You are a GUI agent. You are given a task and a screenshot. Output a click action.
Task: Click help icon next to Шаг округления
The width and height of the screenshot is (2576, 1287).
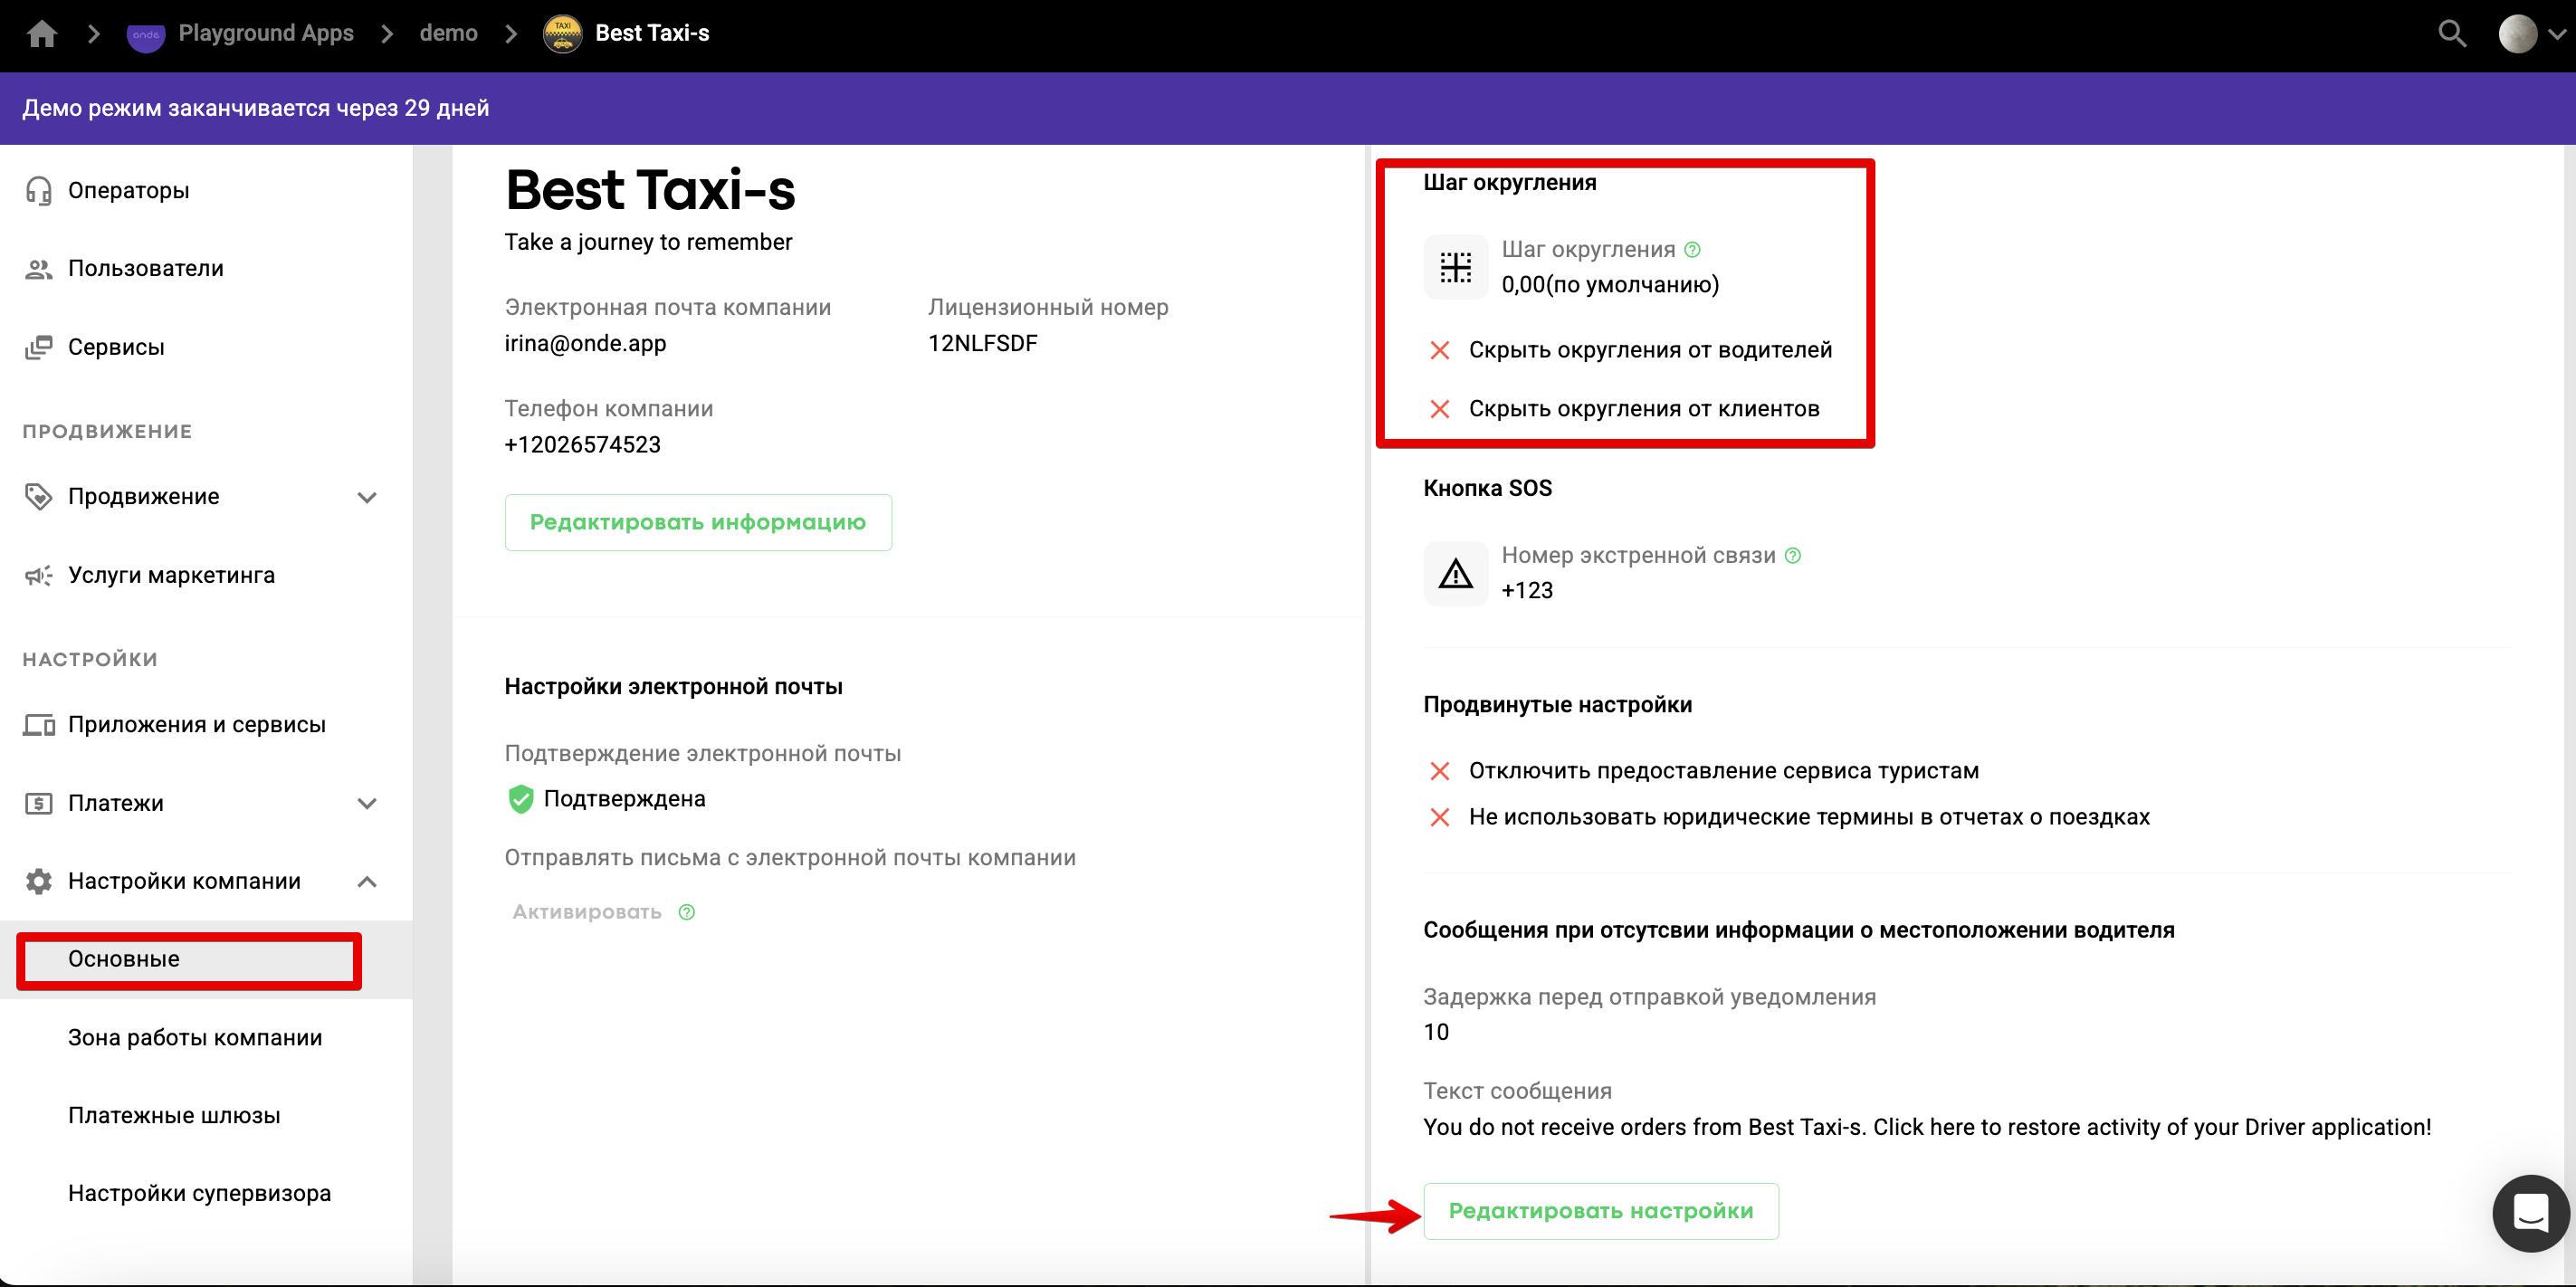[x=1692, y=250]
